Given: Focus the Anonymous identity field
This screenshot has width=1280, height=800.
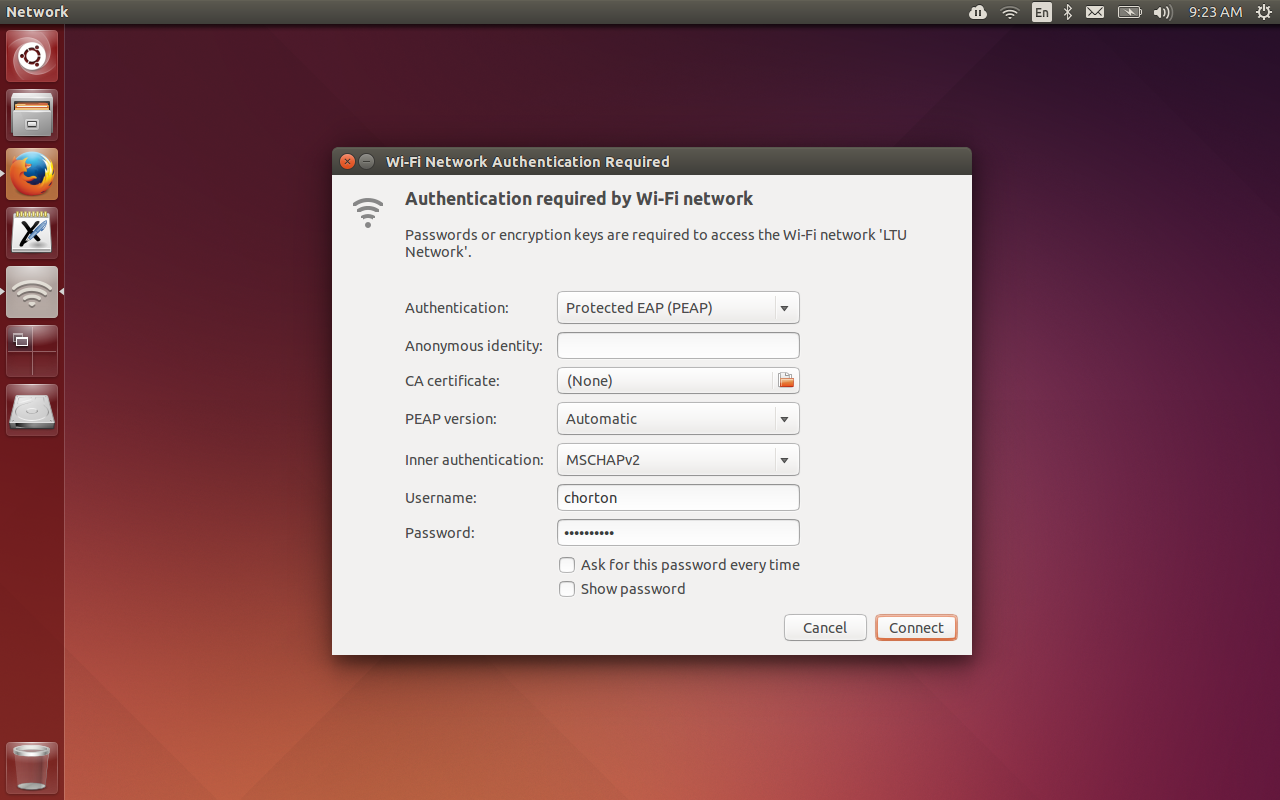Looking at the screenshot, I should 678,346.
